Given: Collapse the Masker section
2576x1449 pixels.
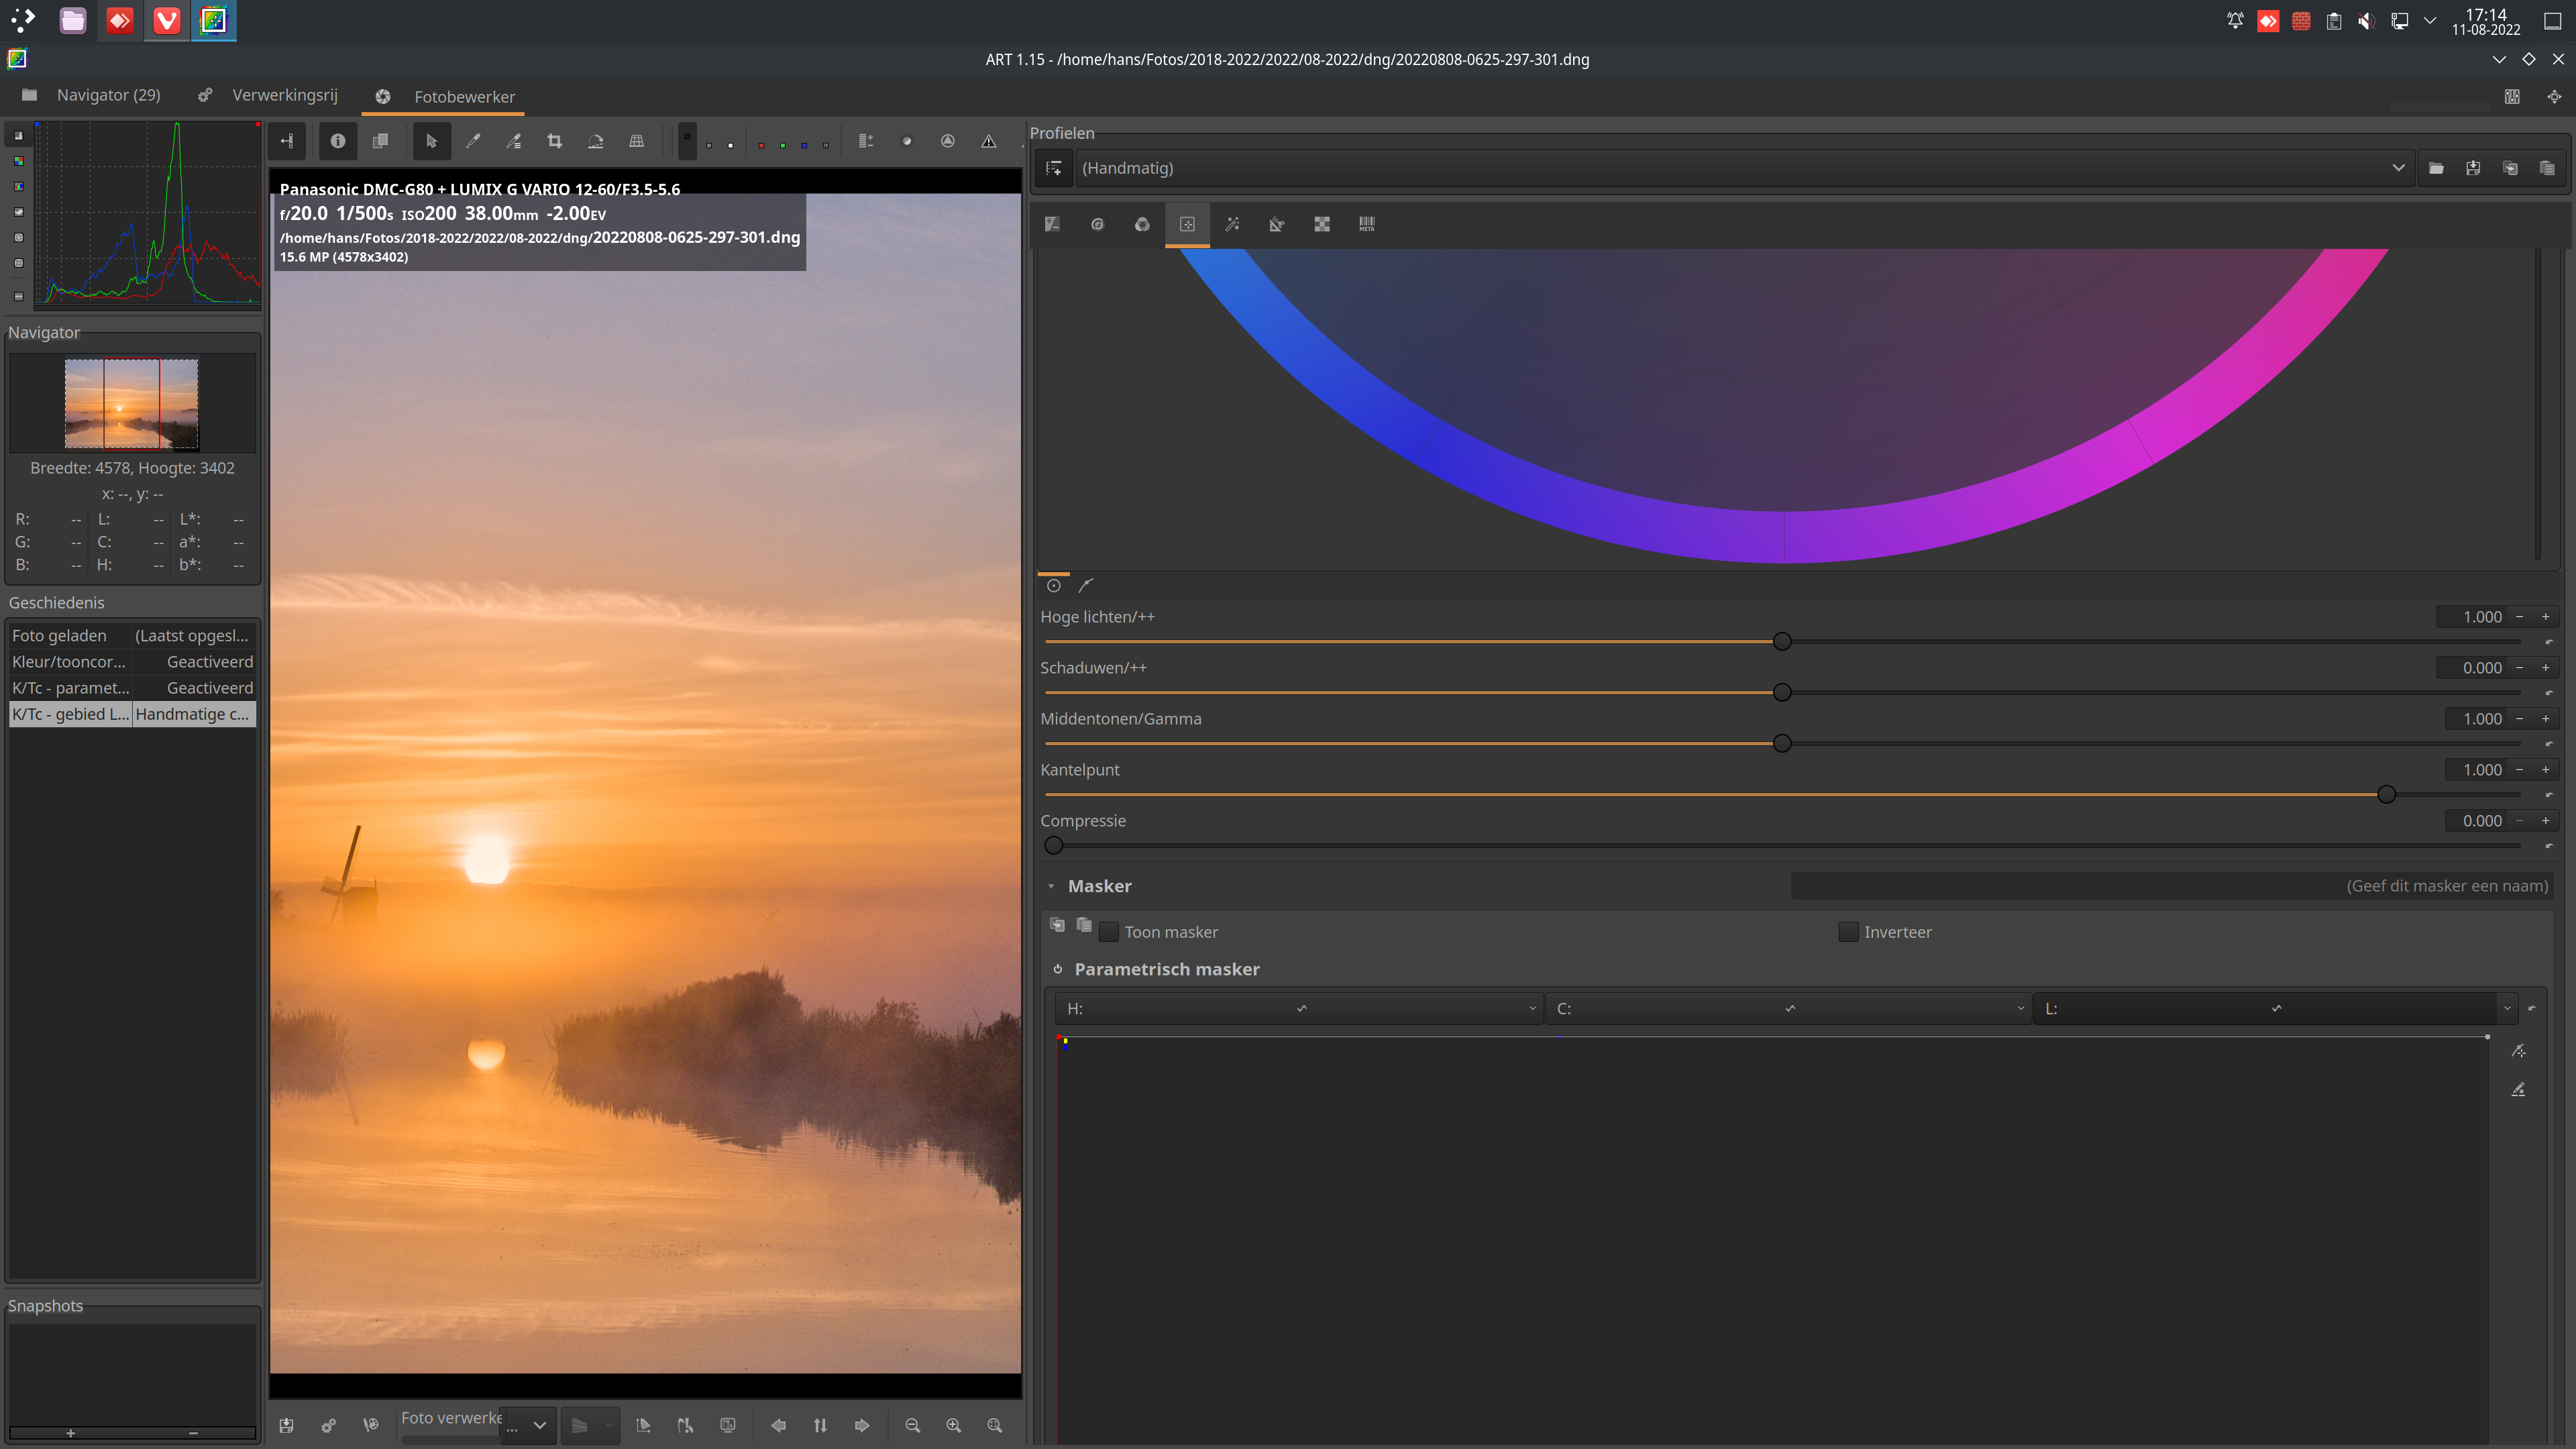Looking at the screenshot, I should pyautogui.click(x=1051, y=886).
